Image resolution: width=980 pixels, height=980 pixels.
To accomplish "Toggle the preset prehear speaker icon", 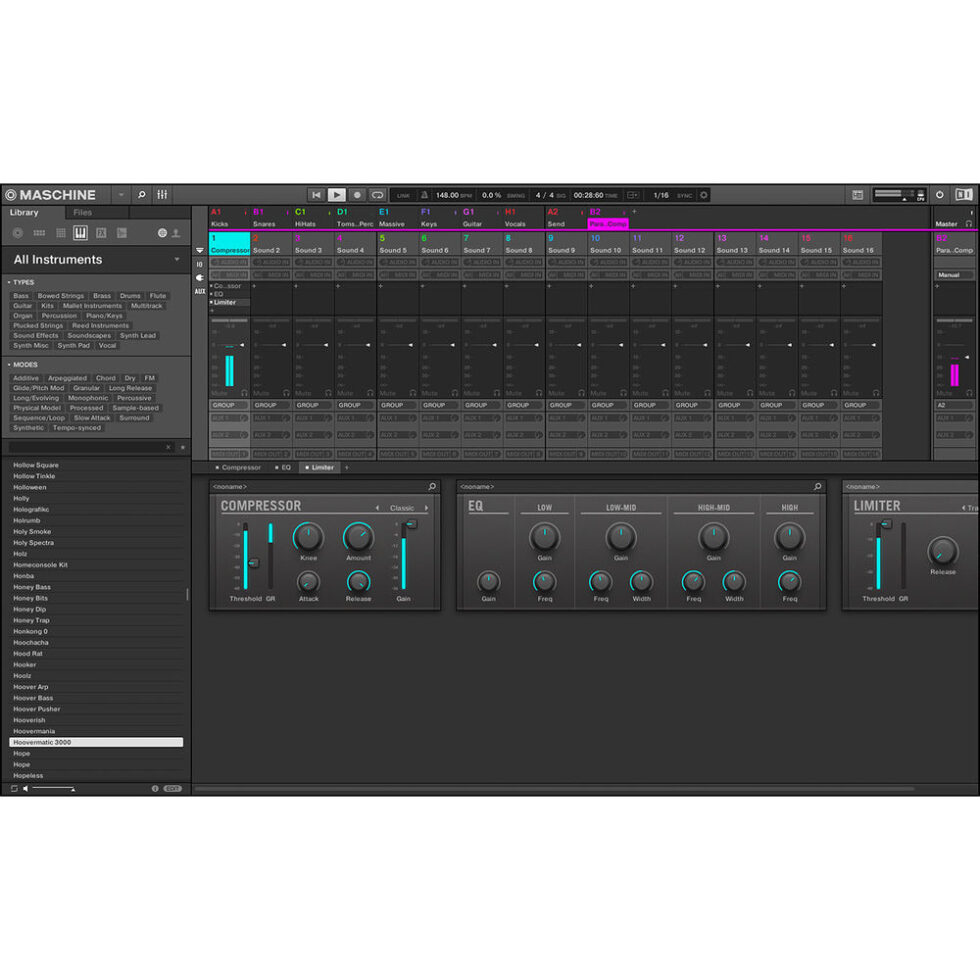I will (x=26, y=789).
